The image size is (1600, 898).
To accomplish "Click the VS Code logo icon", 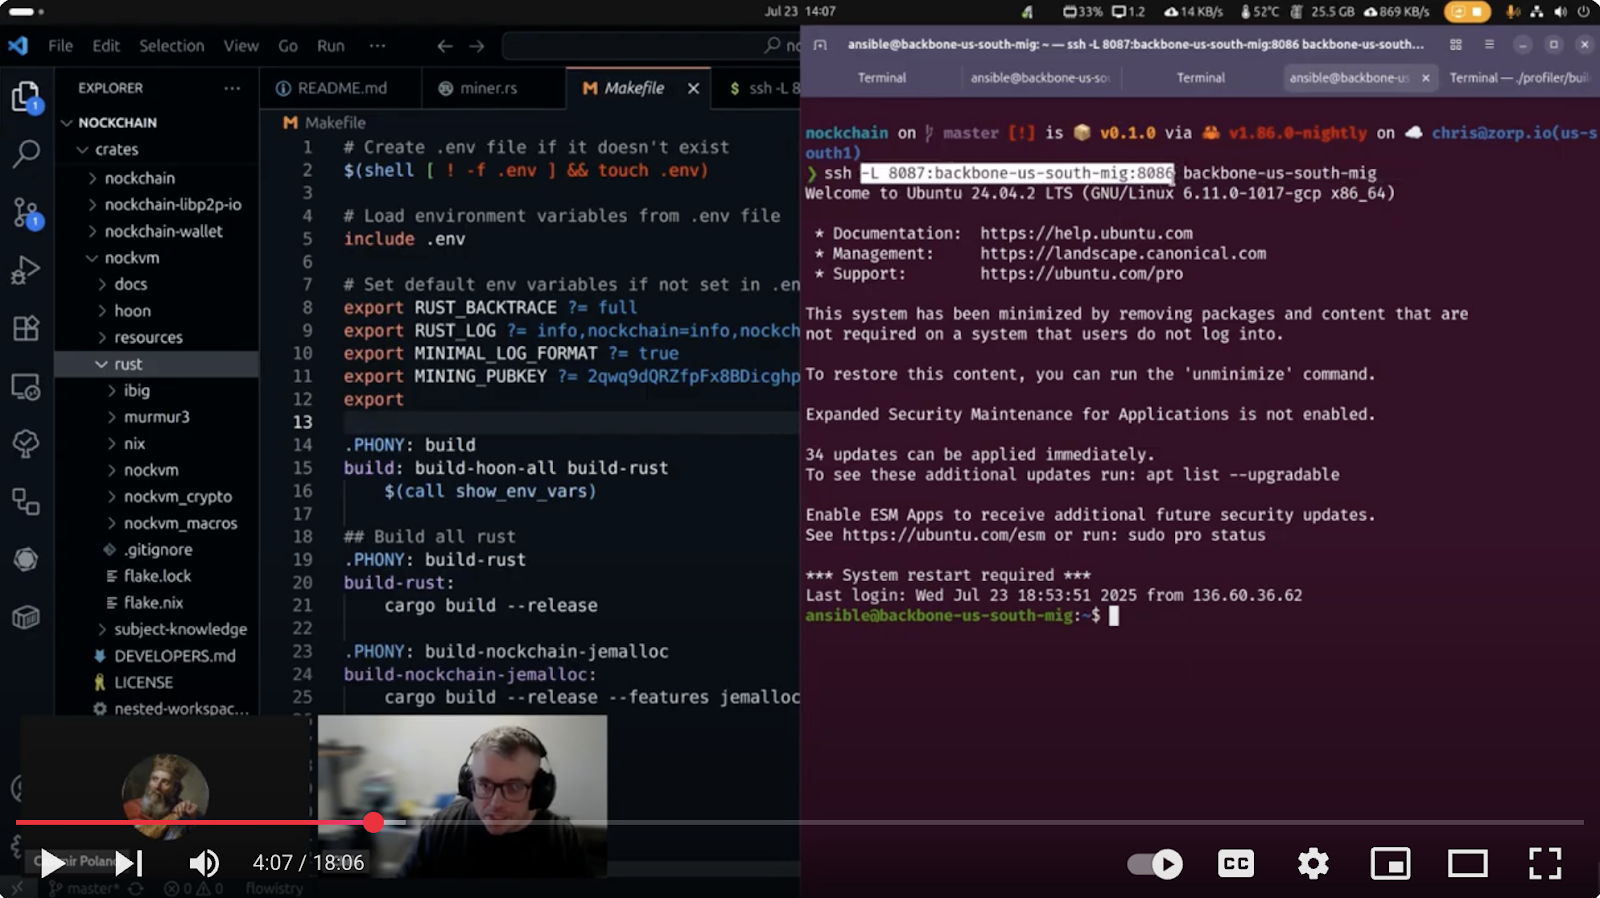I will point(18,45).
